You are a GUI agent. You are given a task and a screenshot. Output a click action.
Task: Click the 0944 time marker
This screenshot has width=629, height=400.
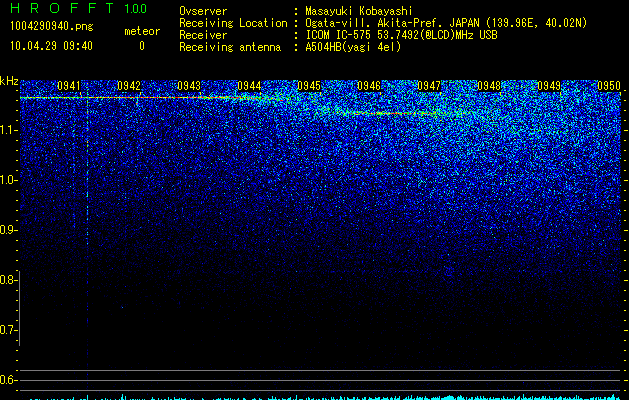click(249, 85)
